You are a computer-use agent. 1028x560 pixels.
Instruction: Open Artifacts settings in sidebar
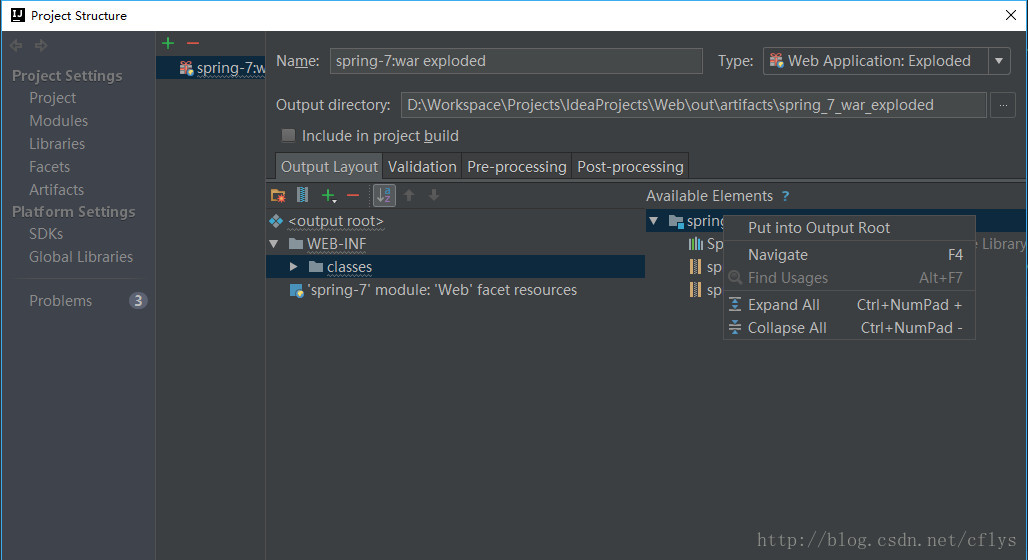click(56, 190)
